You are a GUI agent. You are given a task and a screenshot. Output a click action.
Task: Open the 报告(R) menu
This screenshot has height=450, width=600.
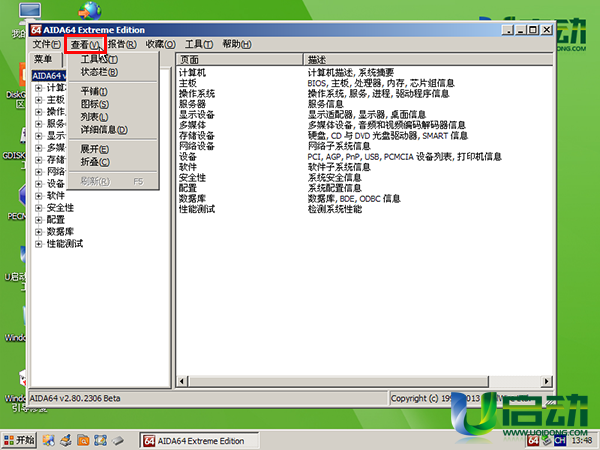click(122, 44)
